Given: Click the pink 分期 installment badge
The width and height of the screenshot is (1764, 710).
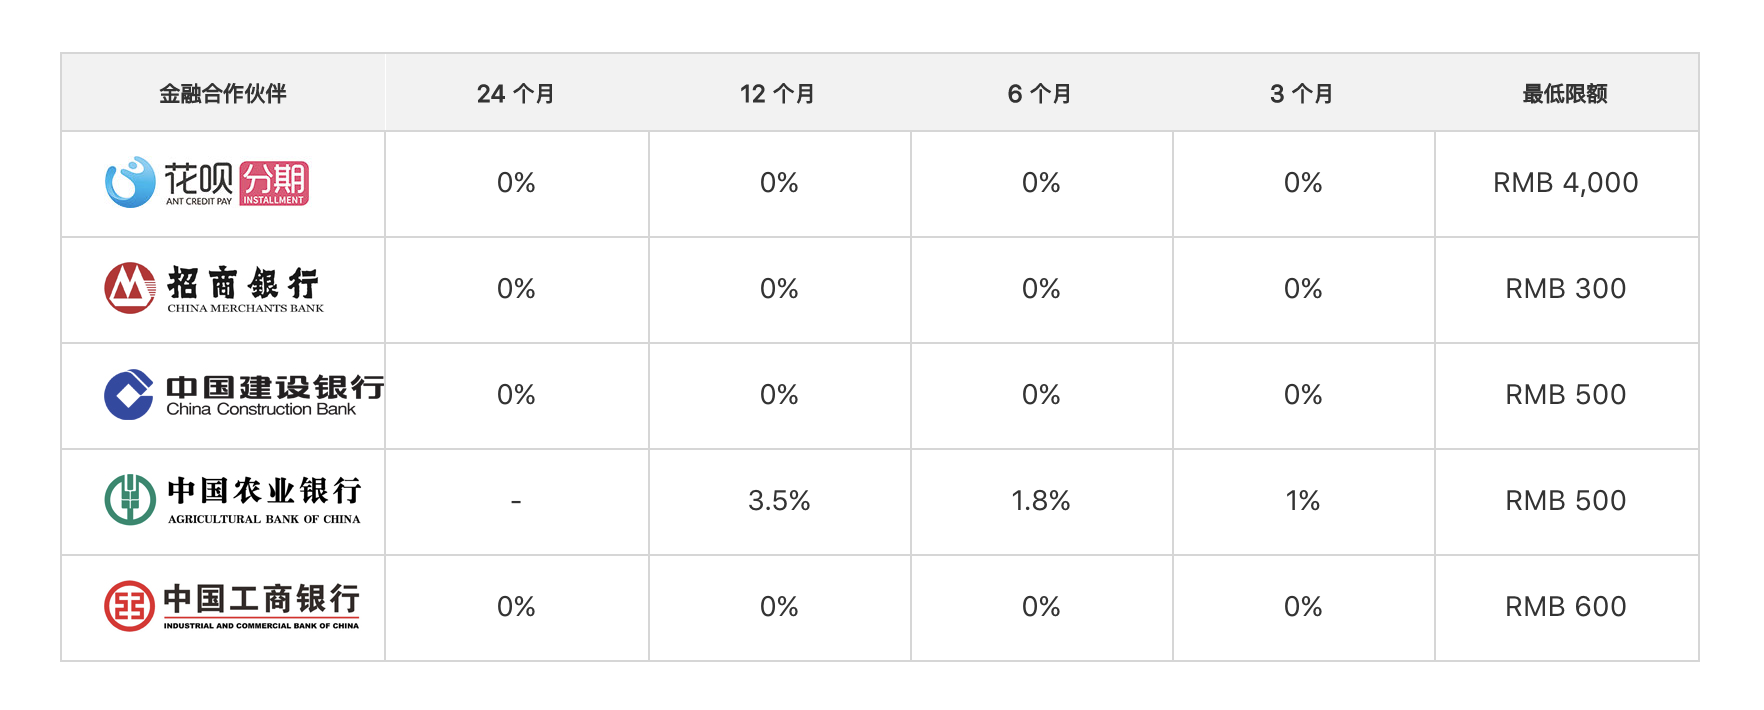Looking at the screenshot, I should [x=274, y=184].
